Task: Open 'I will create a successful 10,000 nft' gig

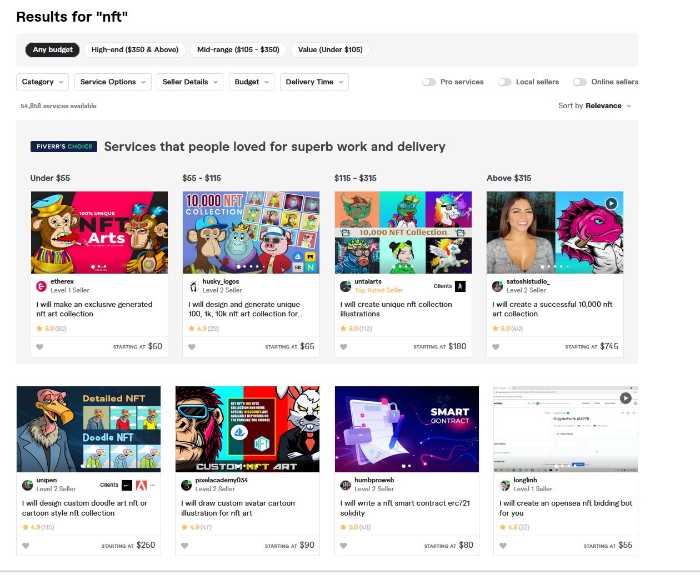Action: [x=552, y=309]
